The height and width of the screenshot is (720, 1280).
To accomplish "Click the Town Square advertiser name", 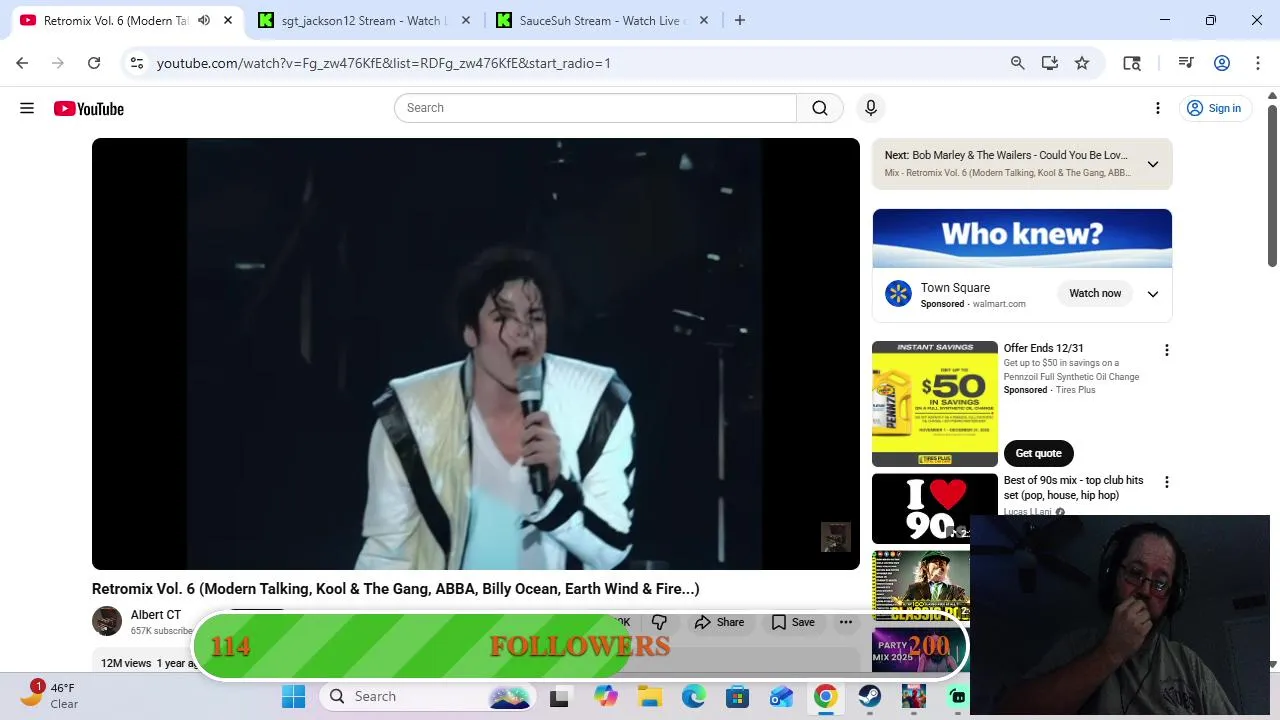I will 955,288.
